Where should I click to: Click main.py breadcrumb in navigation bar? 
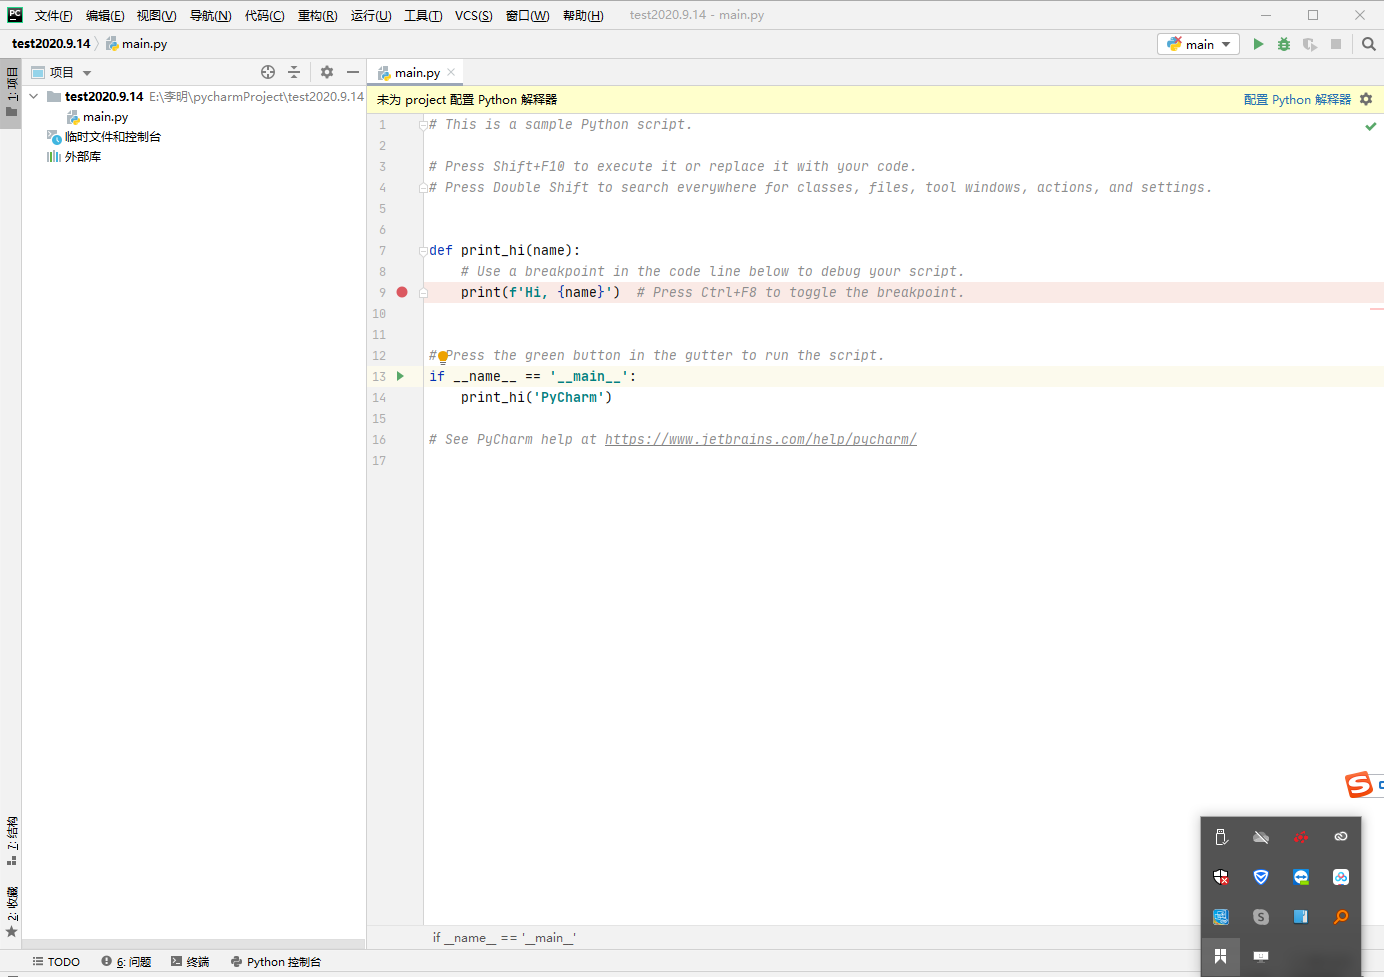(137, 44)
